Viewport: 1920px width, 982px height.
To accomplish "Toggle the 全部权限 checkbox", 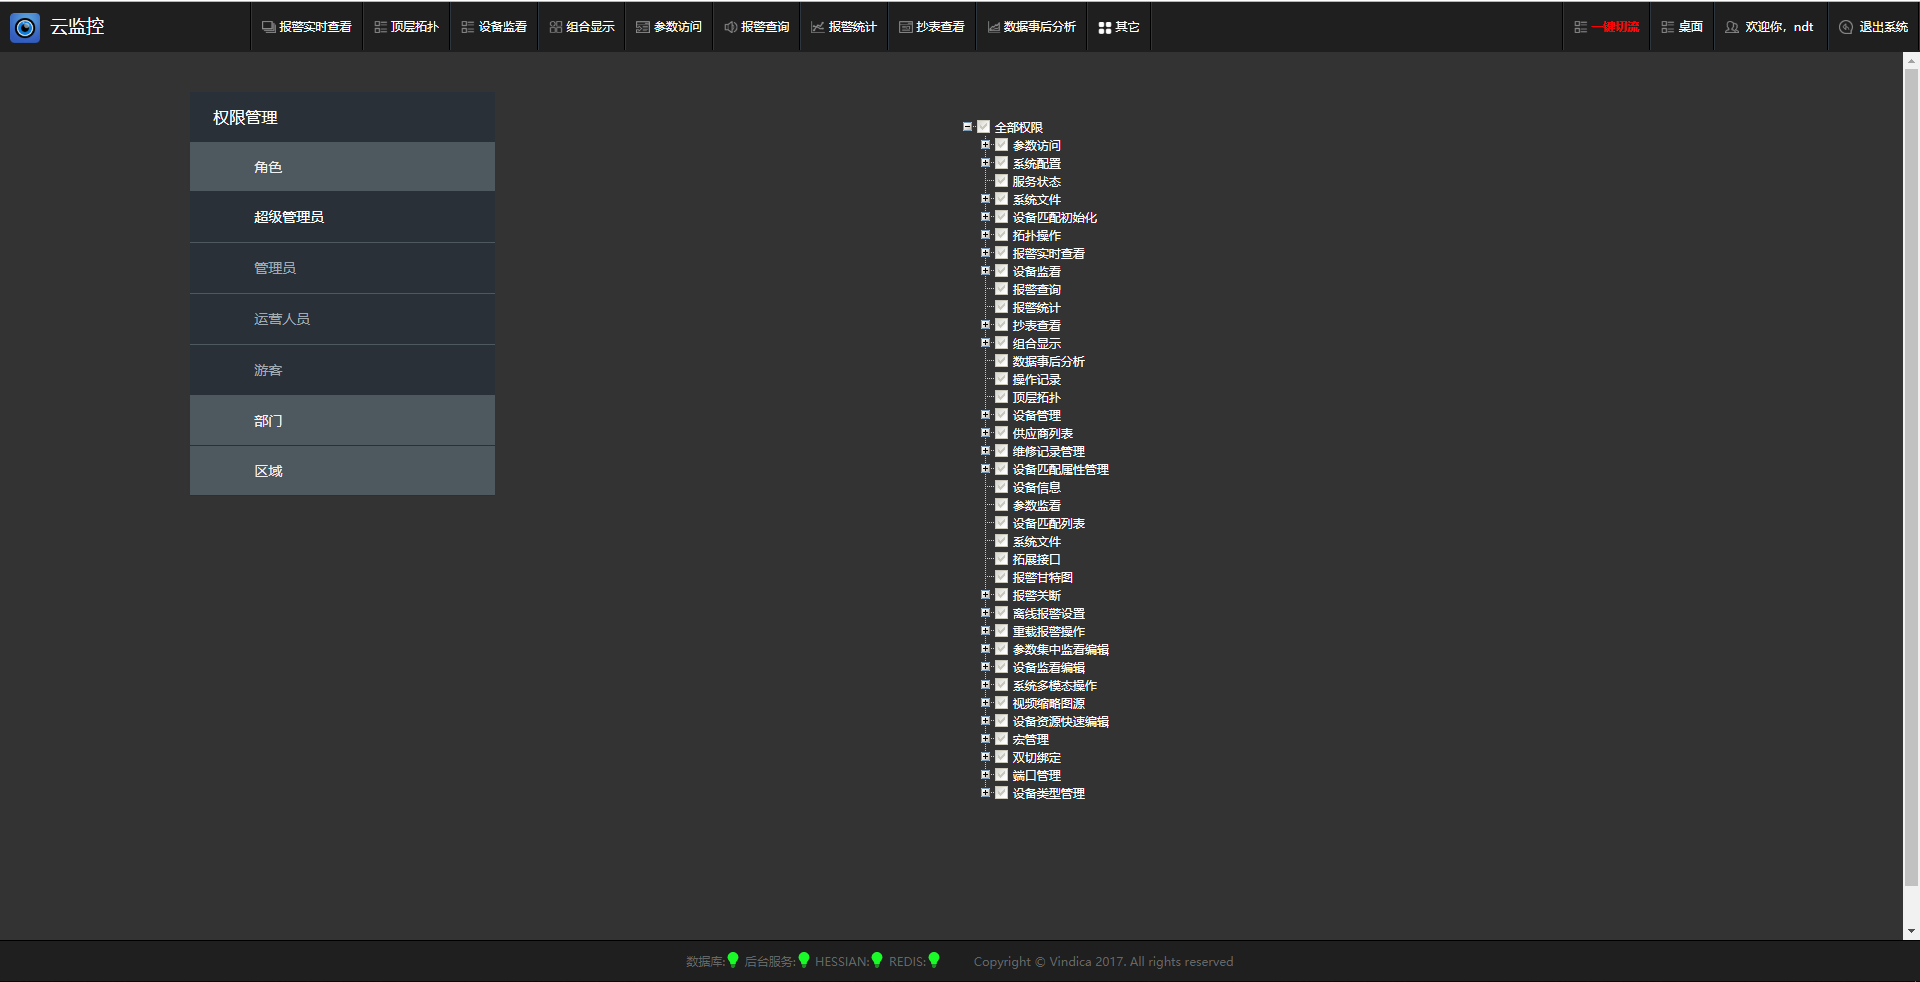I will pyautogui.click(x=984, y=127).
